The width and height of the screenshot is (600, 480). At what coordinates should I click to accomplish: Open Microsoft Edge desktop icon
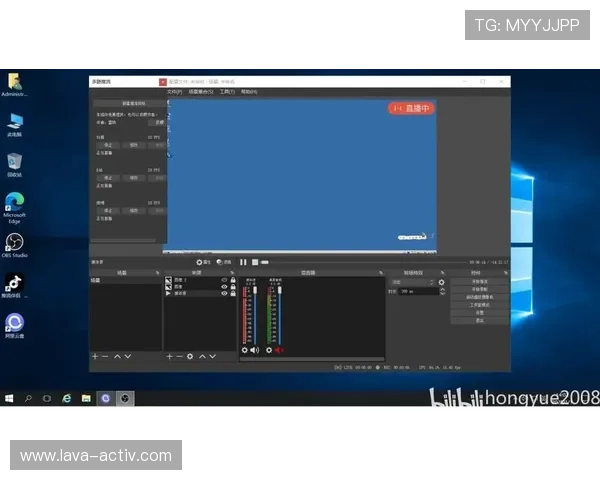(15, 202)
